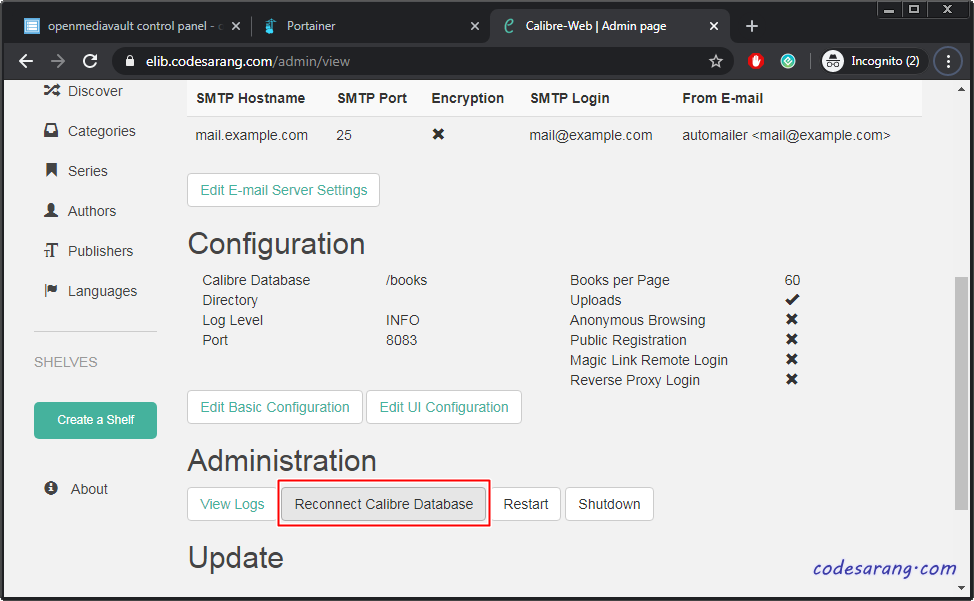Click the Publishers text-size icon
Screen dimensions: 974x601
(x=51, y=250)
